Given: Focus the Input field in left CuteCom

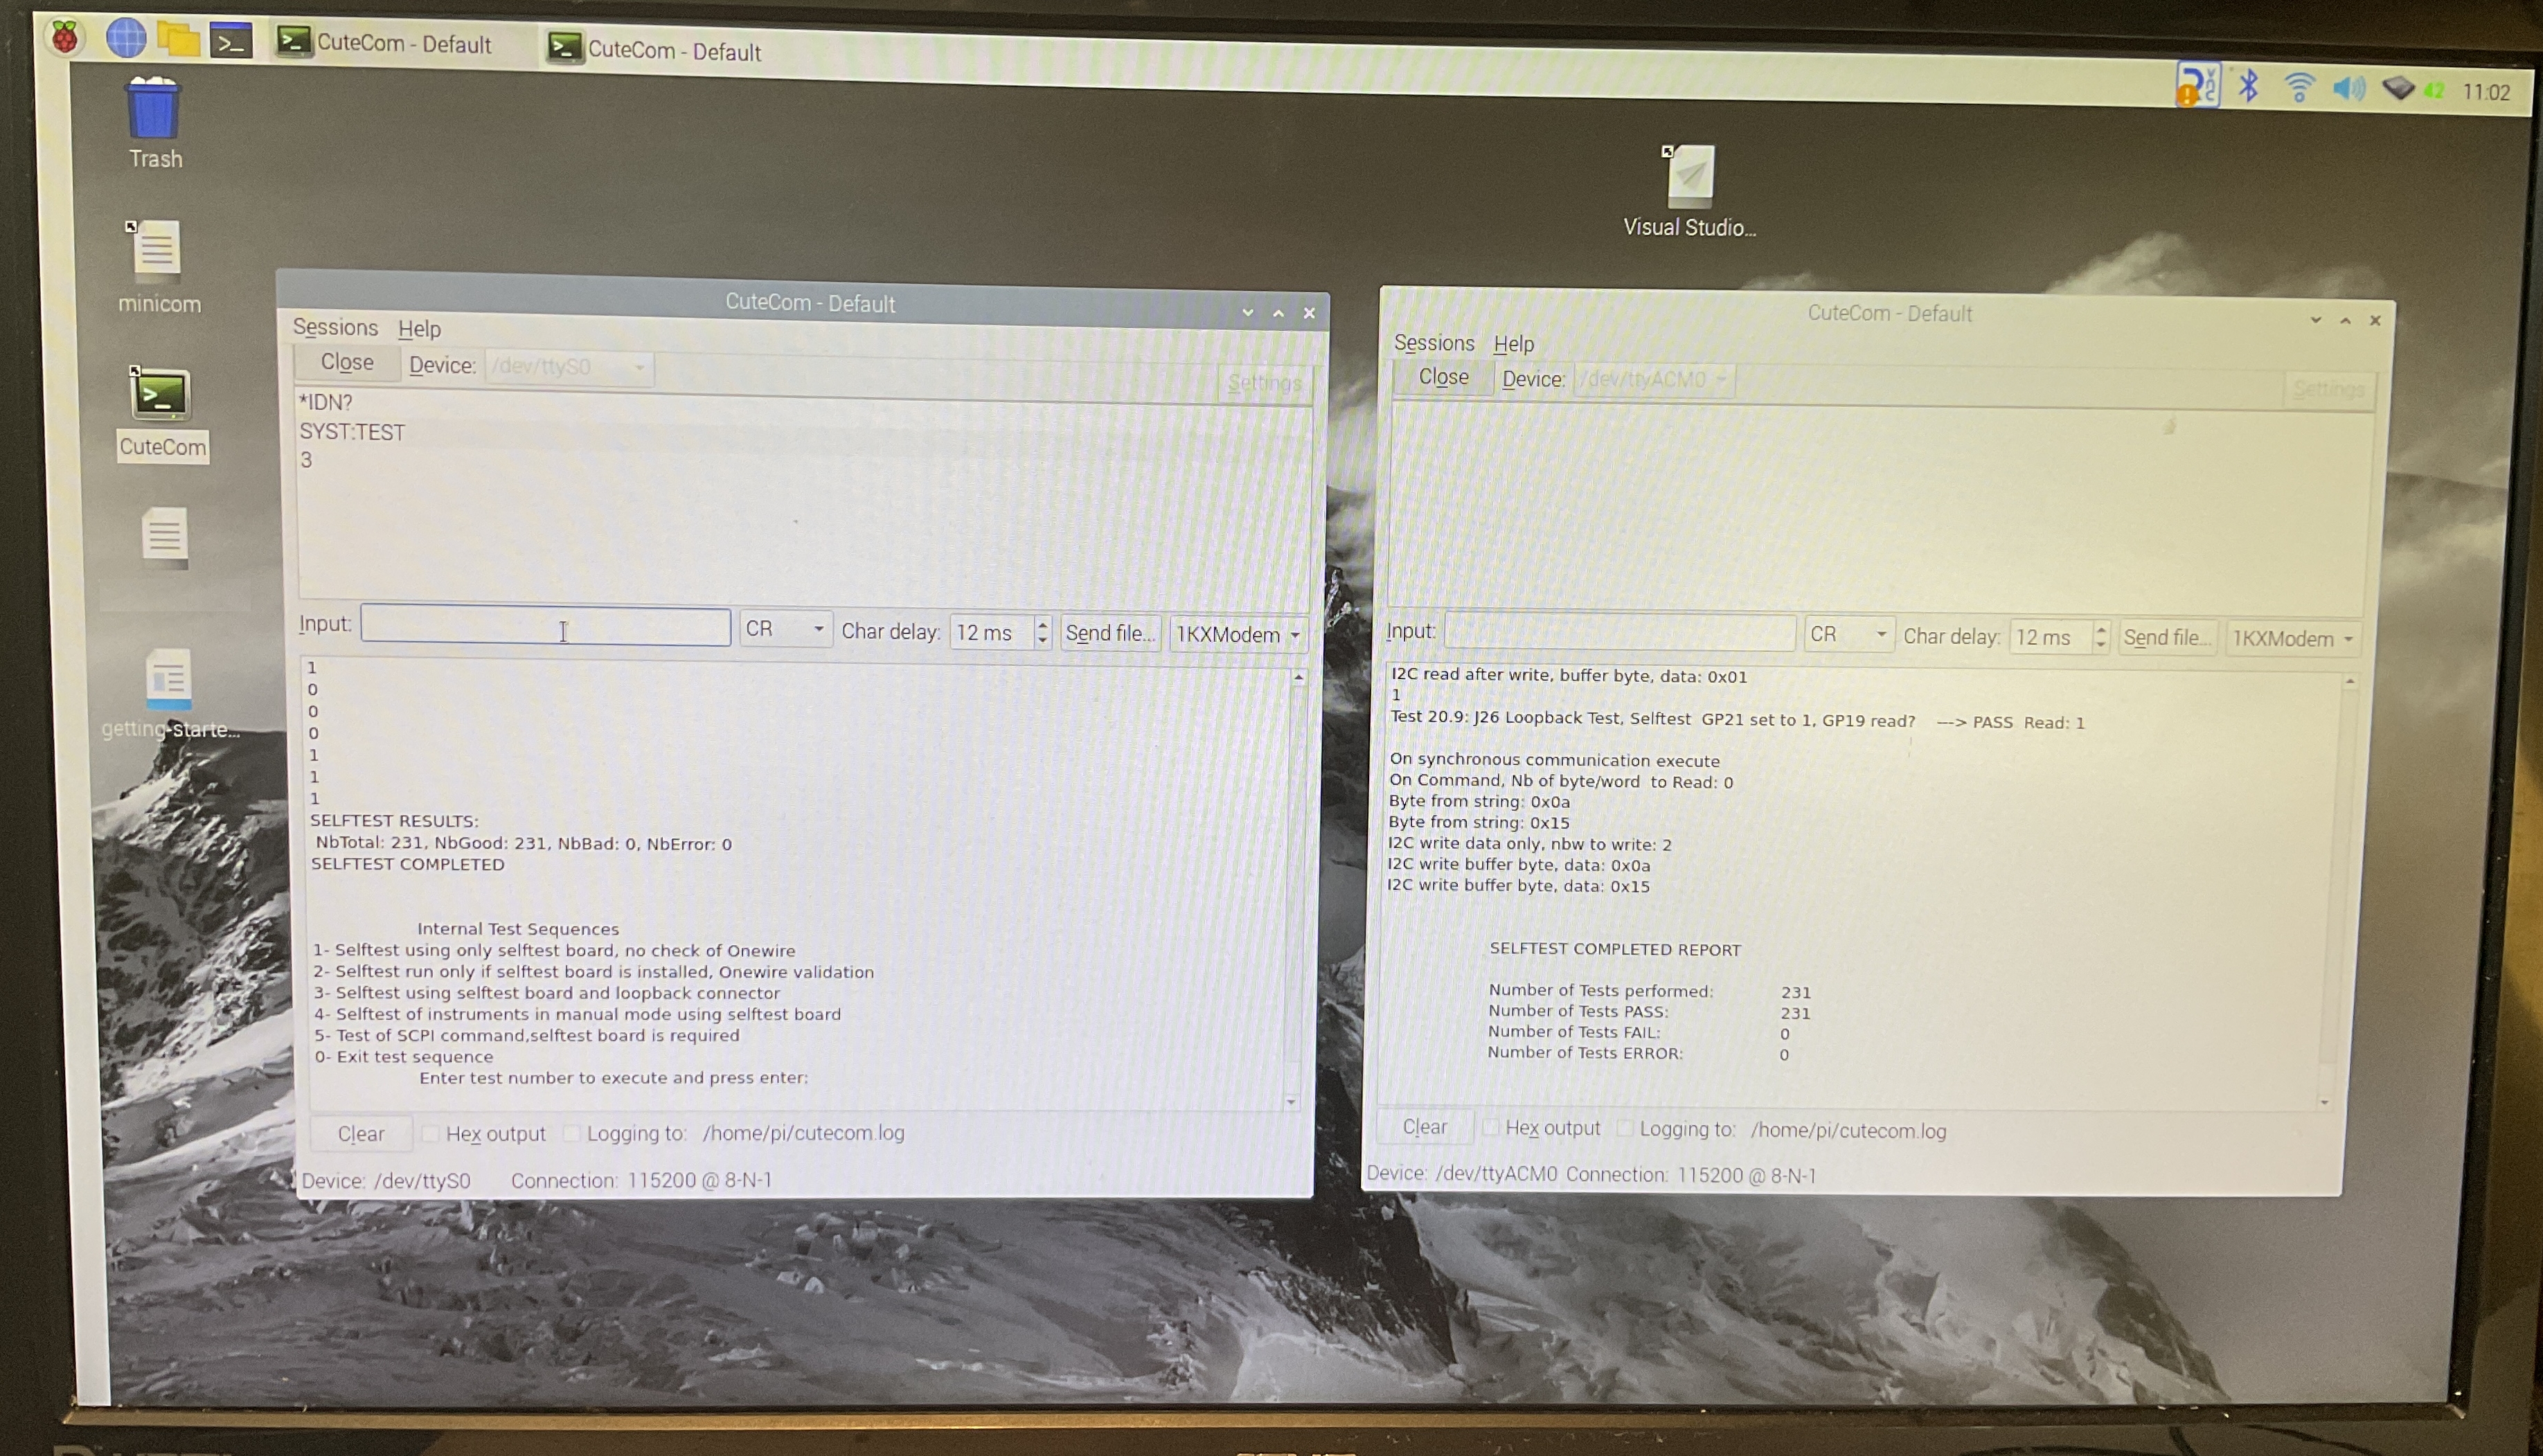Looking at the screenshot, I should (x=546, y=627).
